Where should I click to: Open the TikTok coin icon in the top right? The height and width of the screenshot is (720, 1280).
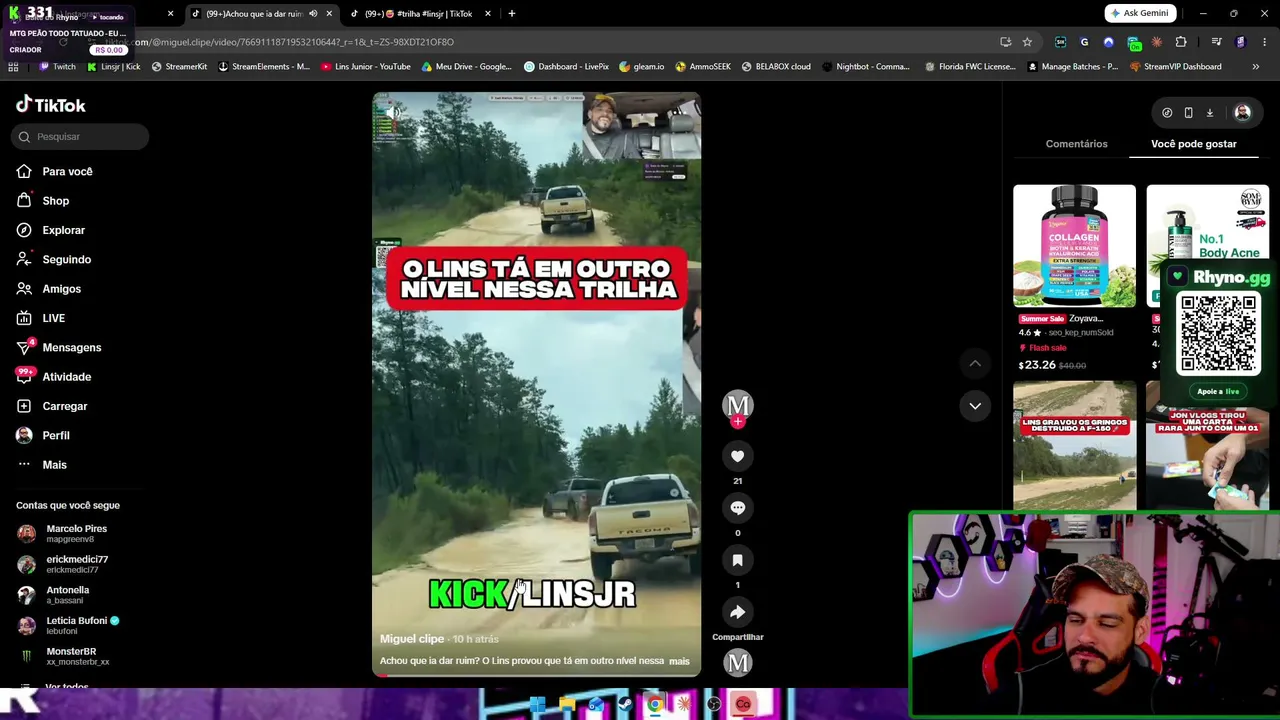1167,113
